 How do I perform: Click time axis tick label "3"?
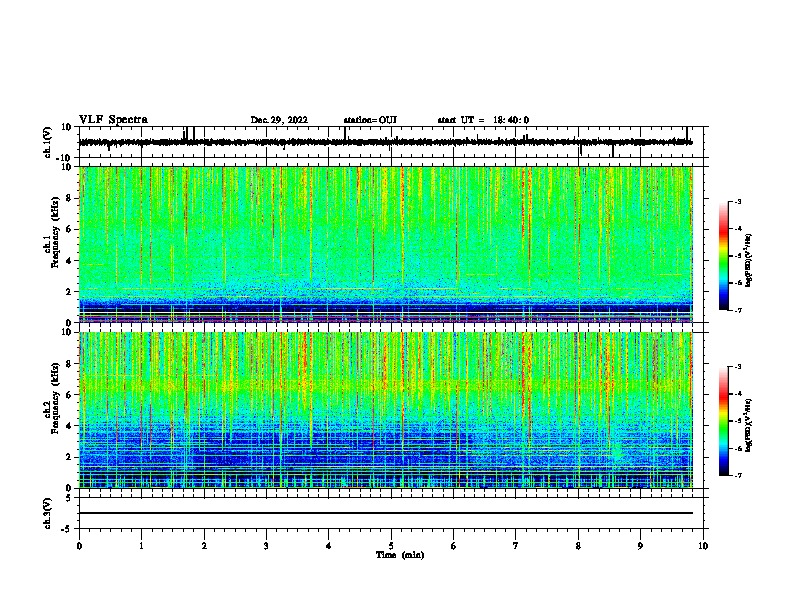tap(266, 546)
